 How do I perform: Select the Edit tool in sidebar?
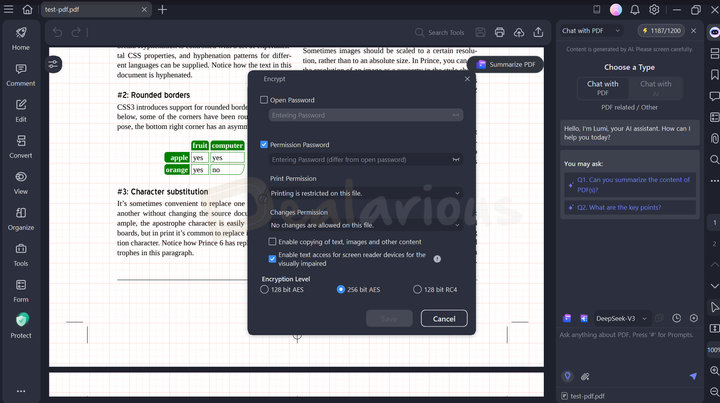[x=21, y=111]
